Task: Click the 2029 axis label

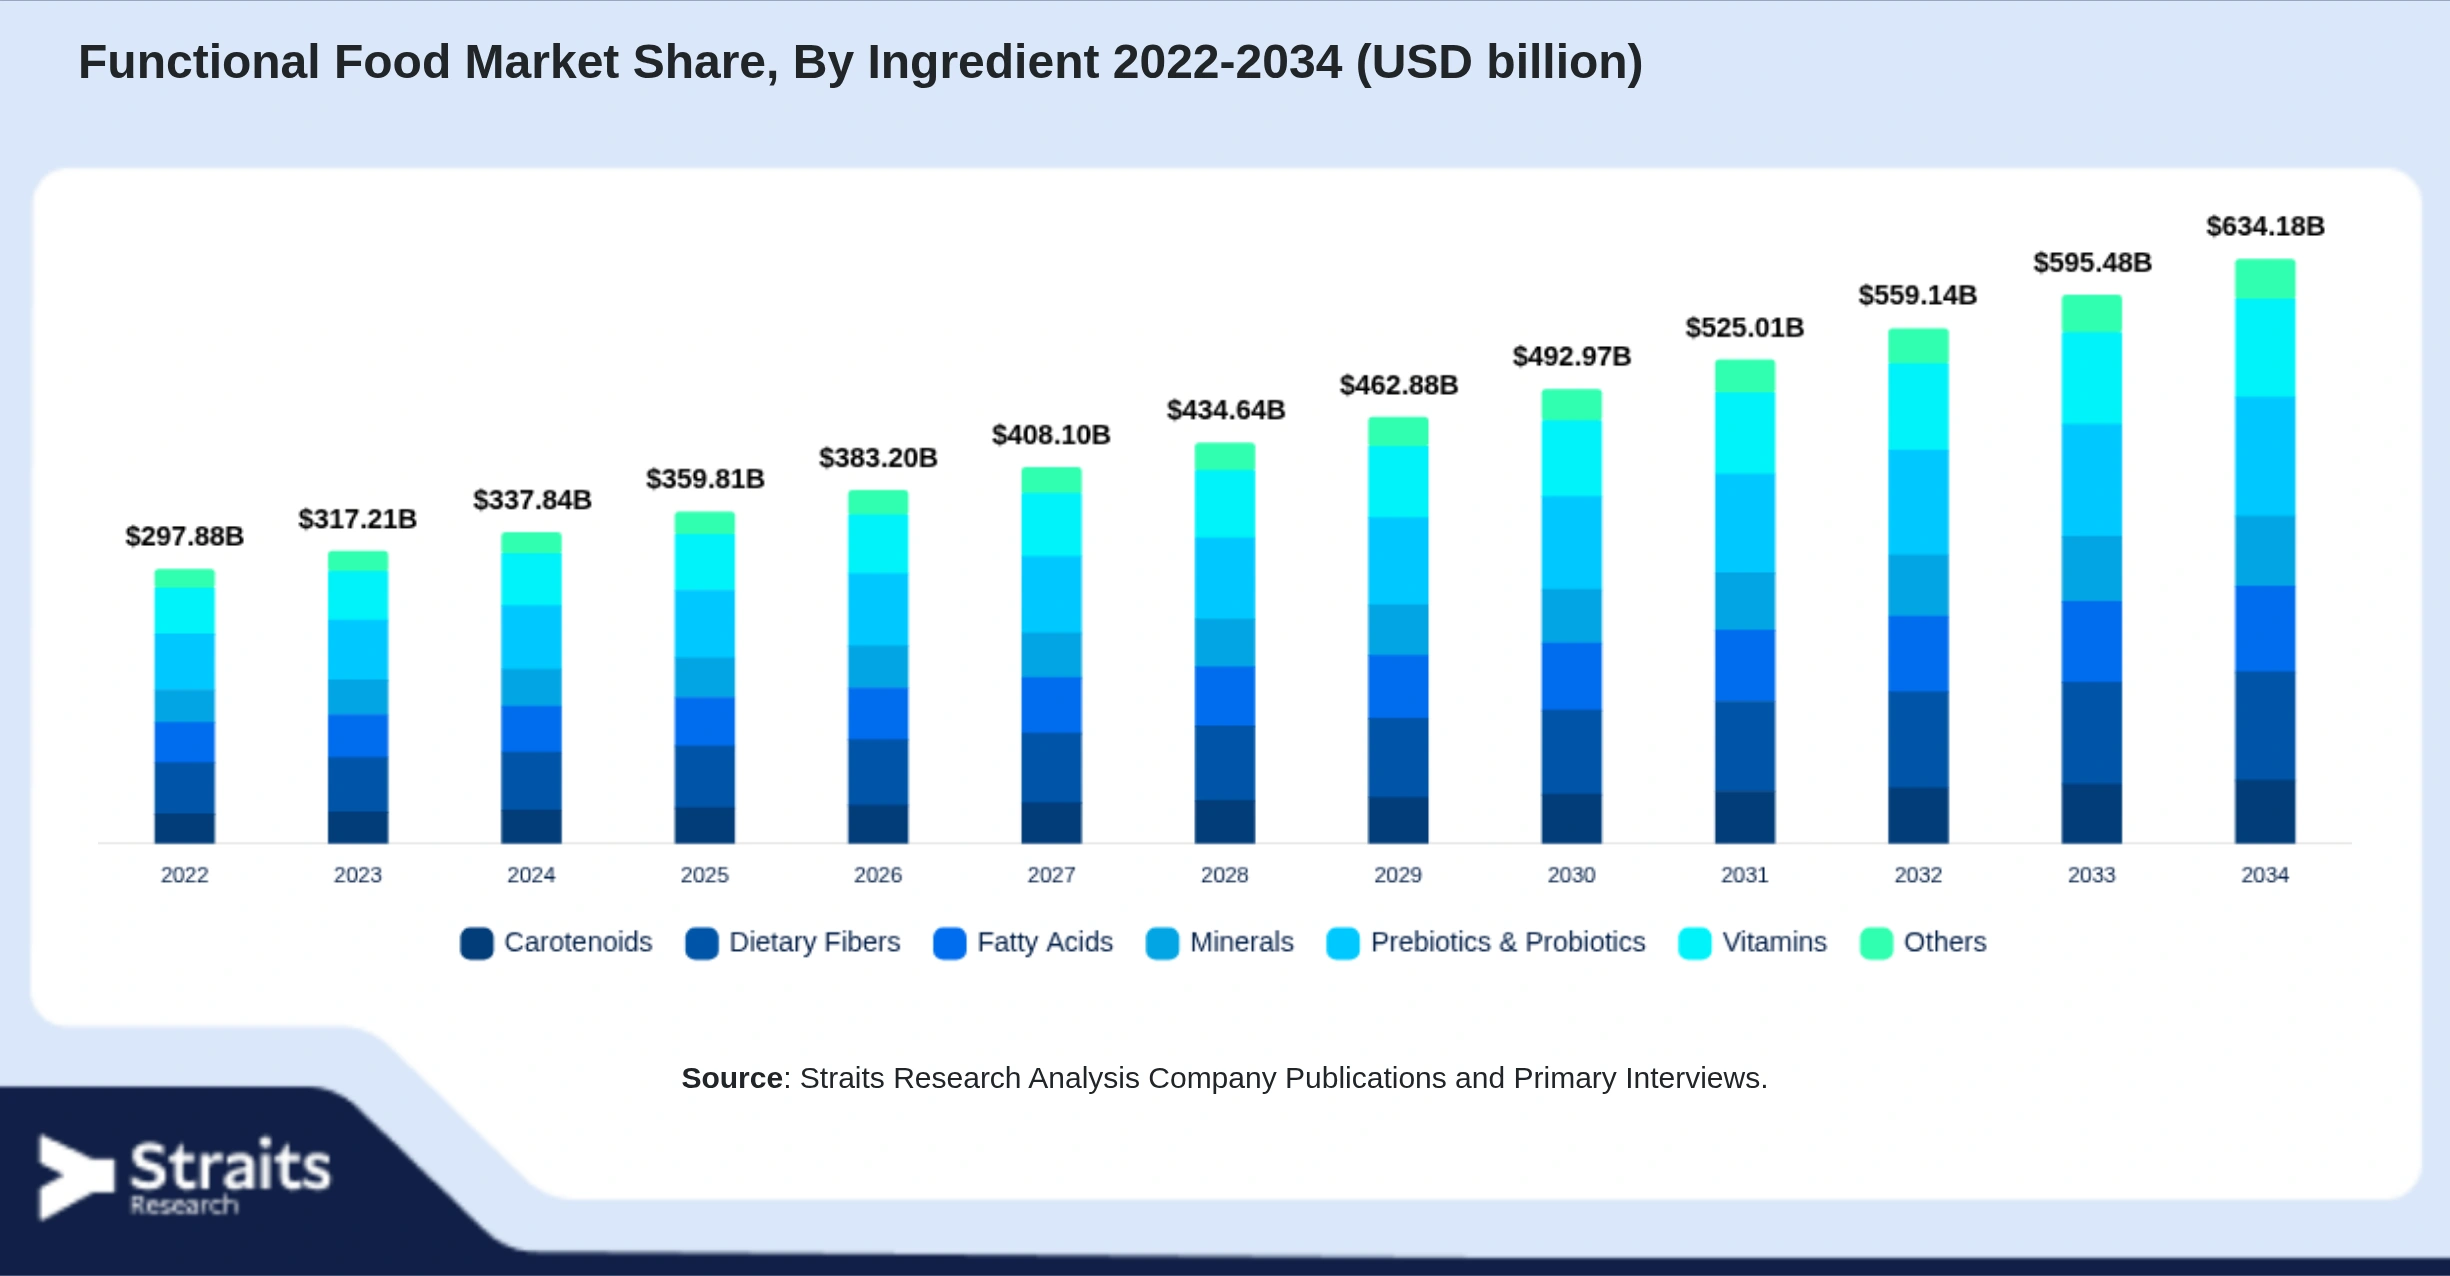Action: click(1398, 875)
